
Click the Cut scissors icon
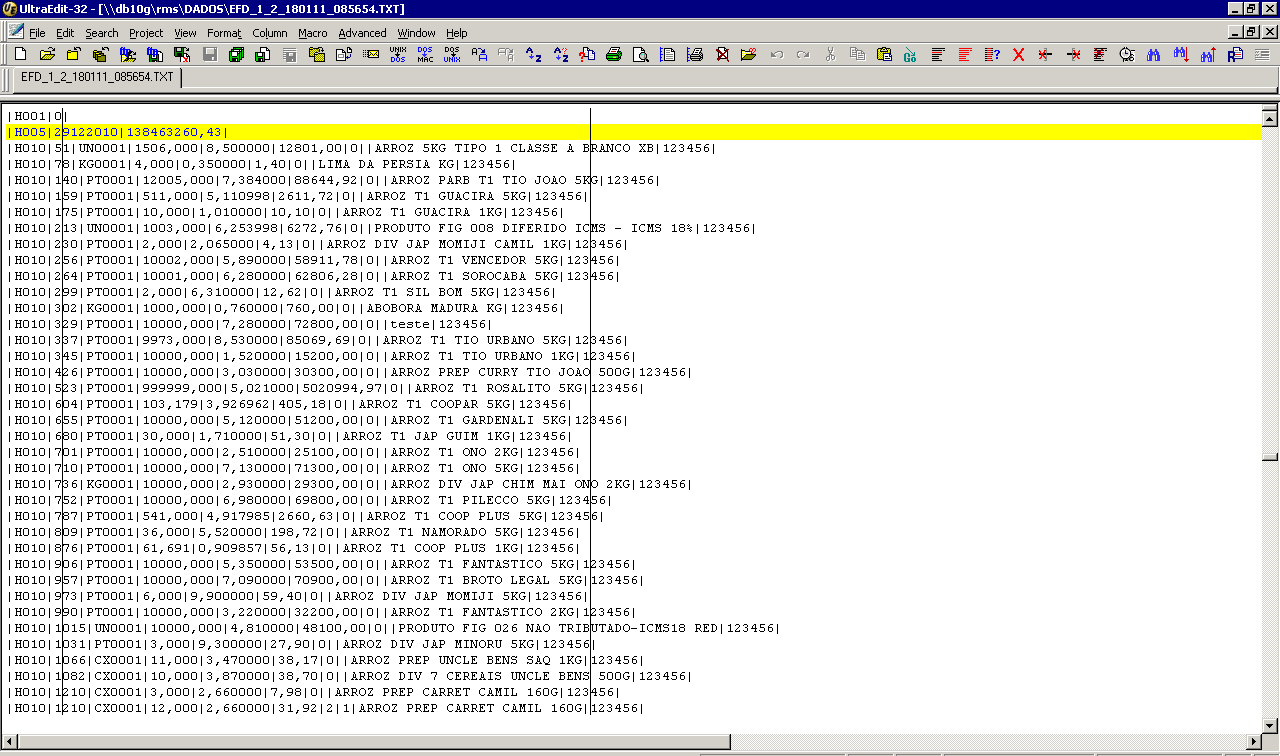(x=830, y=54)
